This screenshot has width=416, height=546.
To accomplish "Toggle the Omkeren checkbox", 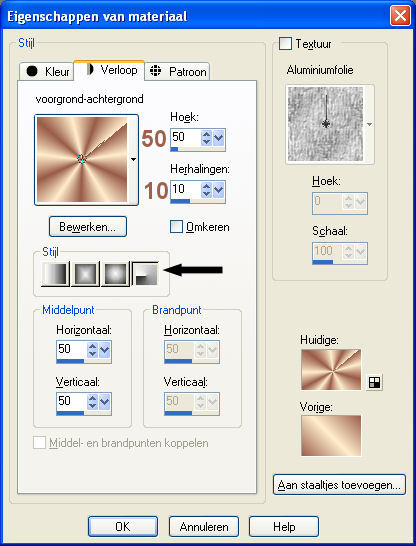I will point(176,227).
